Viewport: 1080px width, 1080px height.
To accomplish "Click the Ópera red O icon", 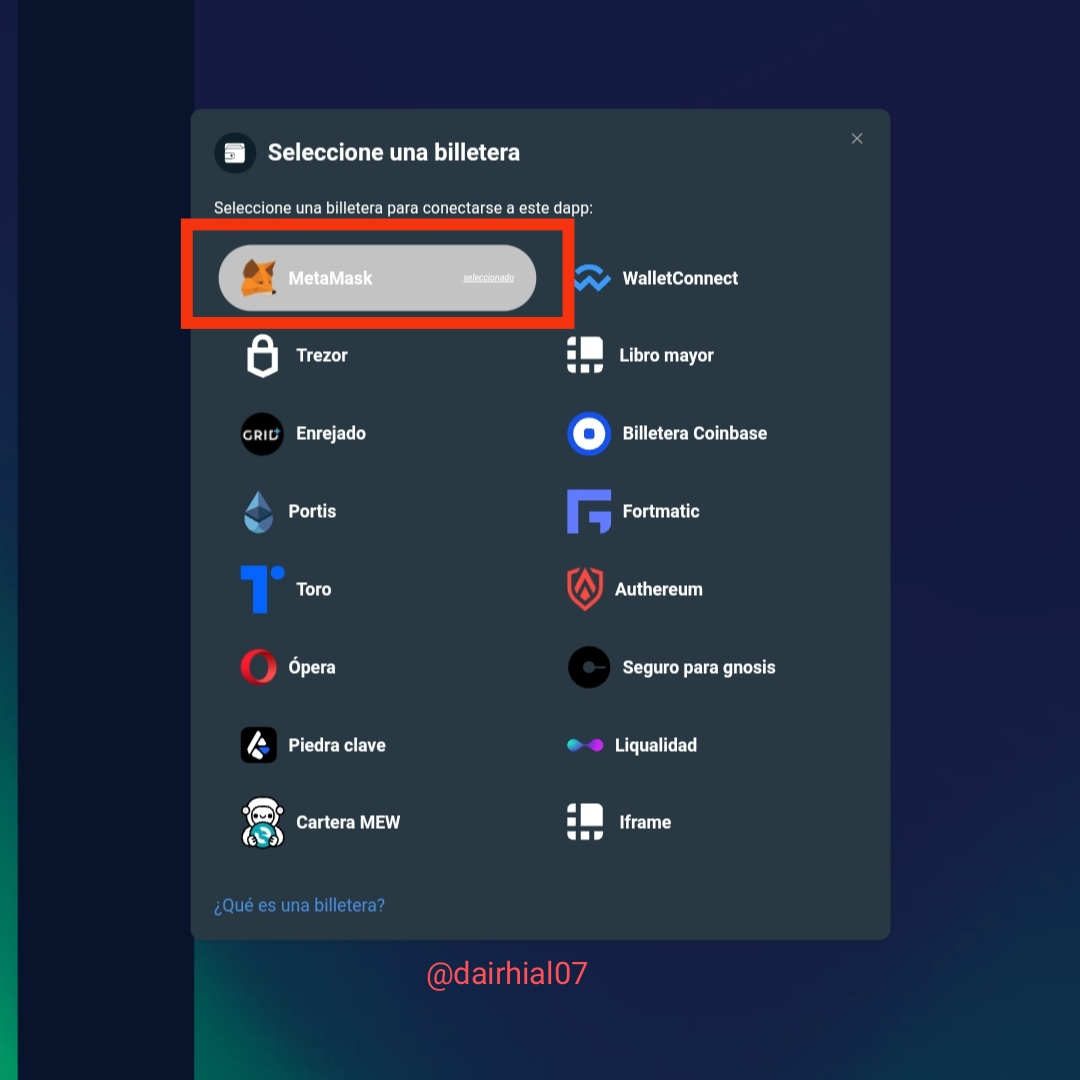I will tap(258, 667).
